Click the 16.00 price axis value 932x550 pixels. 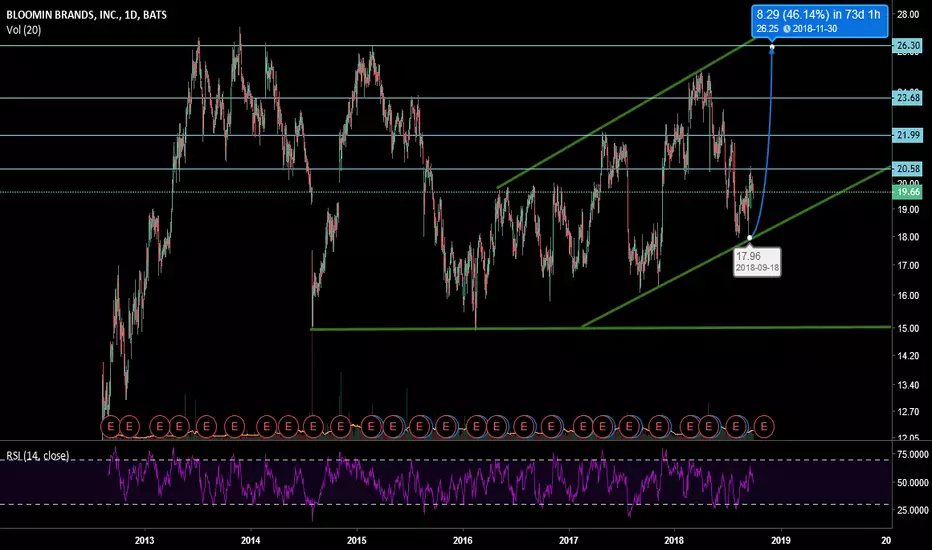point(908,296)
